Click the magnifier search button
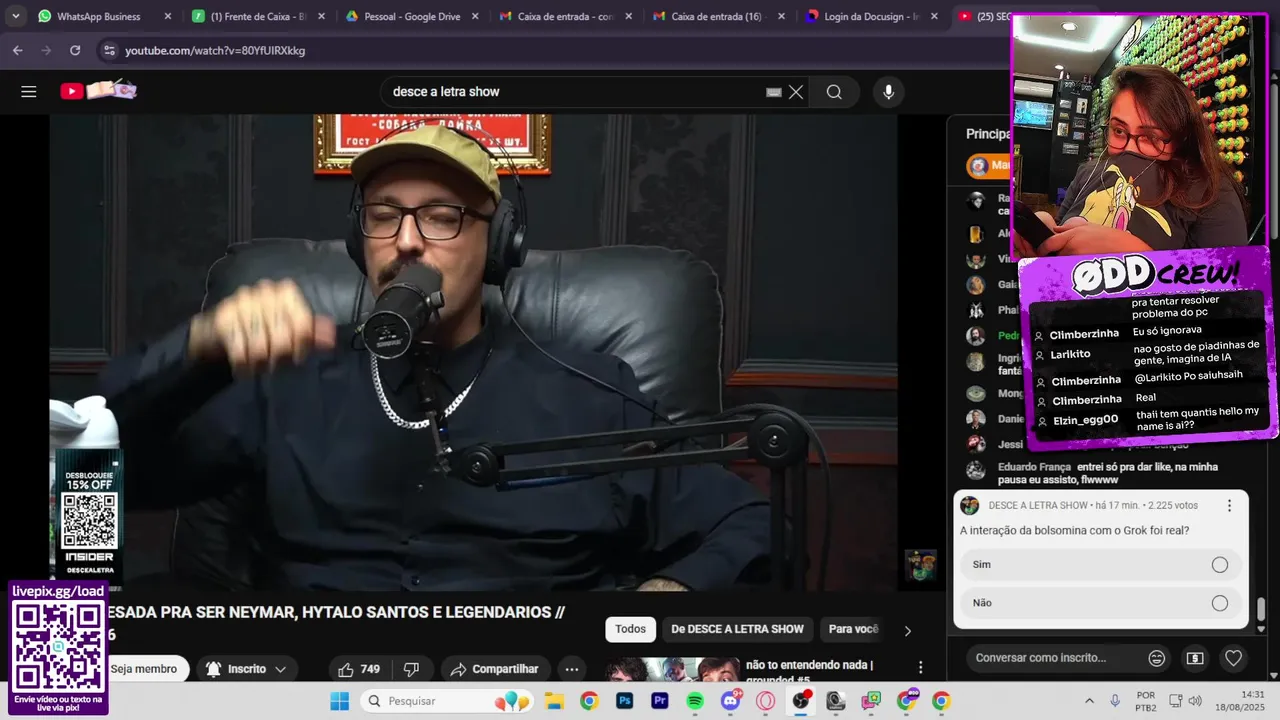Viewport: 1280px width, 720px height. pyautogui.click(x=834, y=92)
